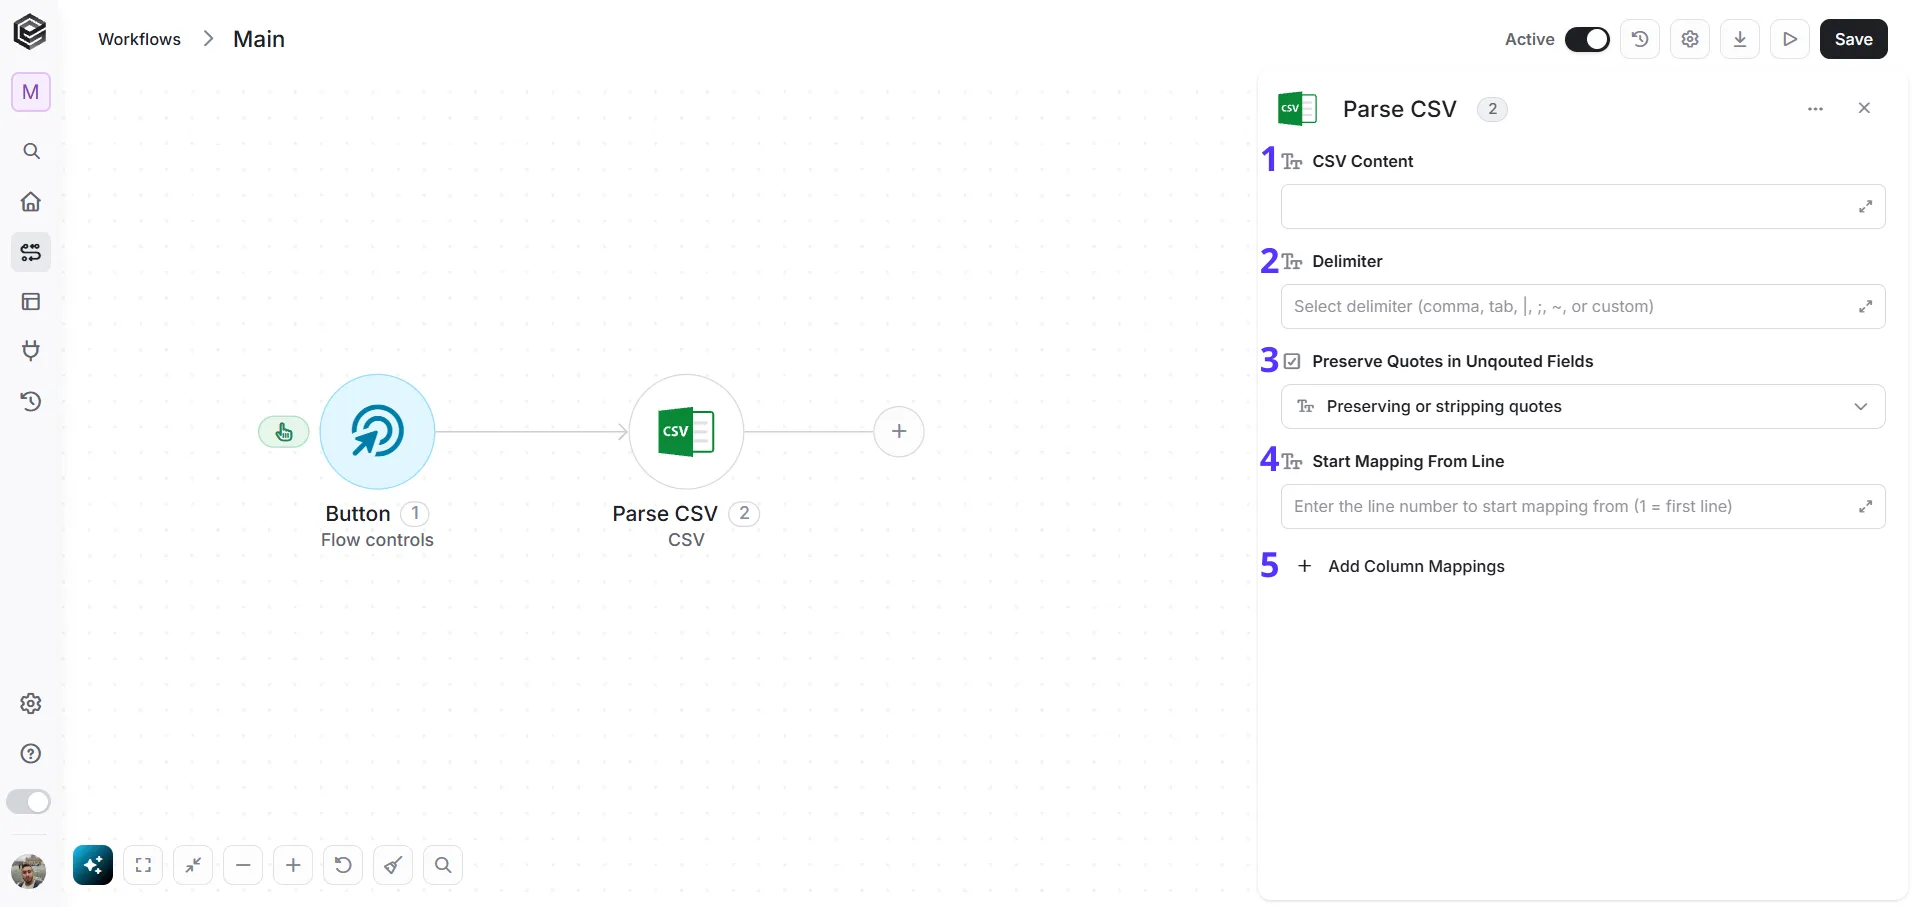Select the Button trigger node
The width and height of the screenshot is (1915, 907).
tap(377, 432)
